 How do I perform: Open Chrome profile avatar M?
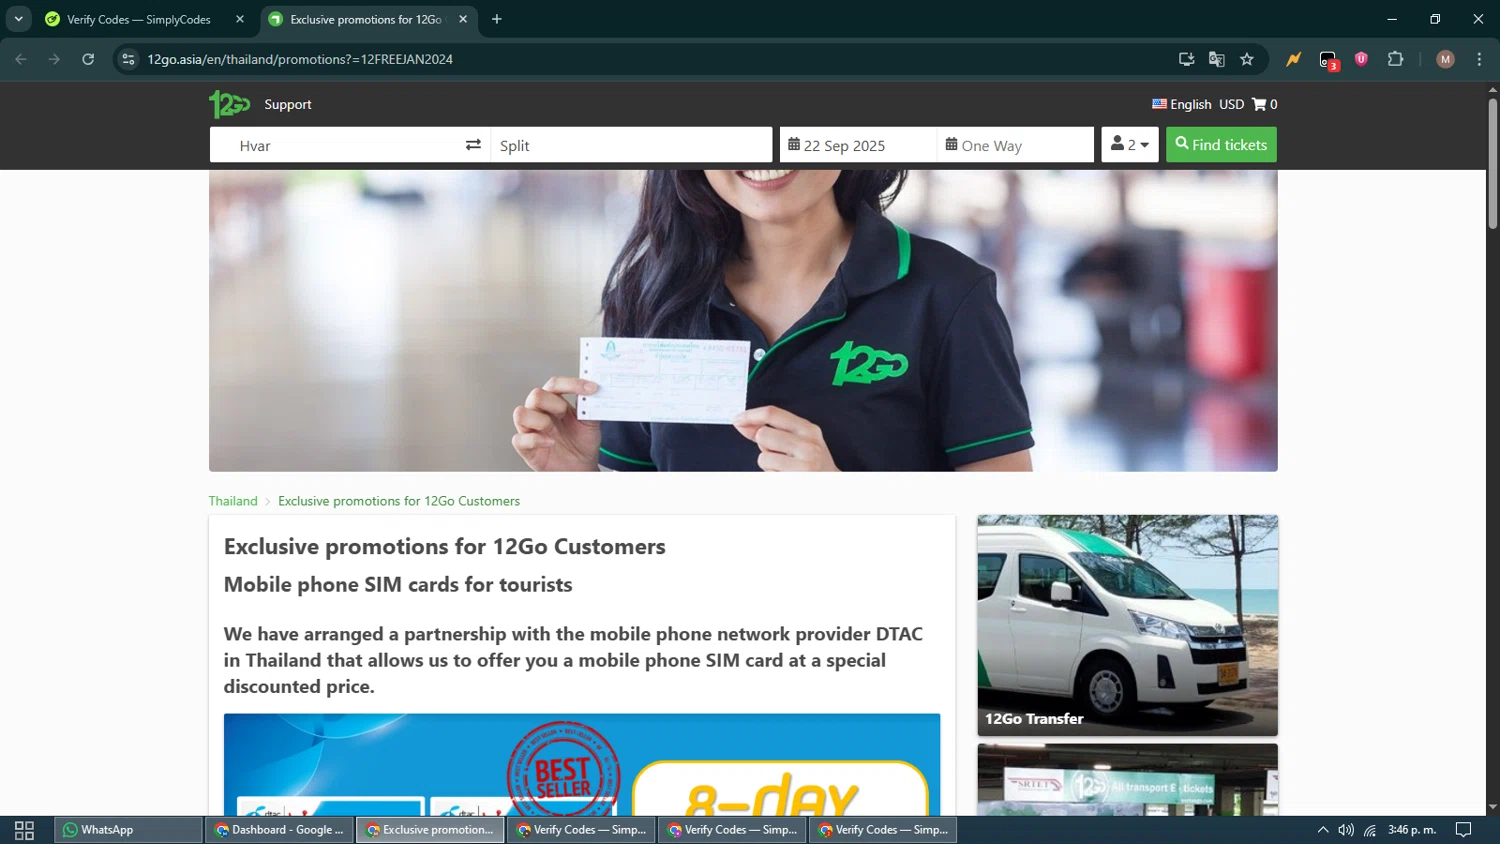(1445, 59)
